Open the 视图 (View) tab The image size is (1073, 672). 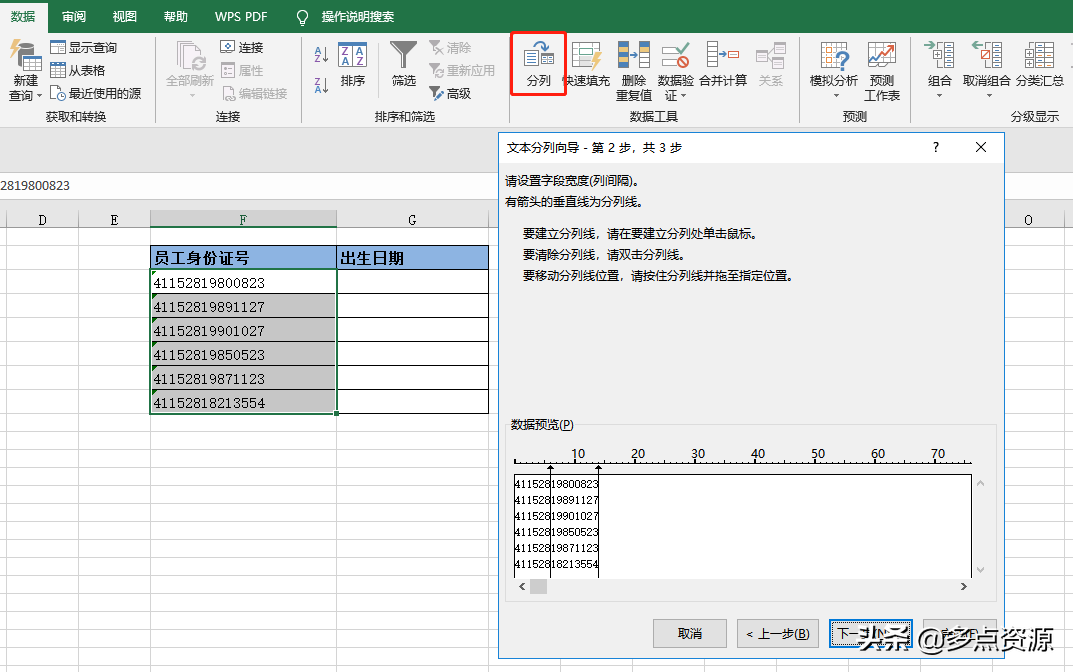(x=125, y=16)
